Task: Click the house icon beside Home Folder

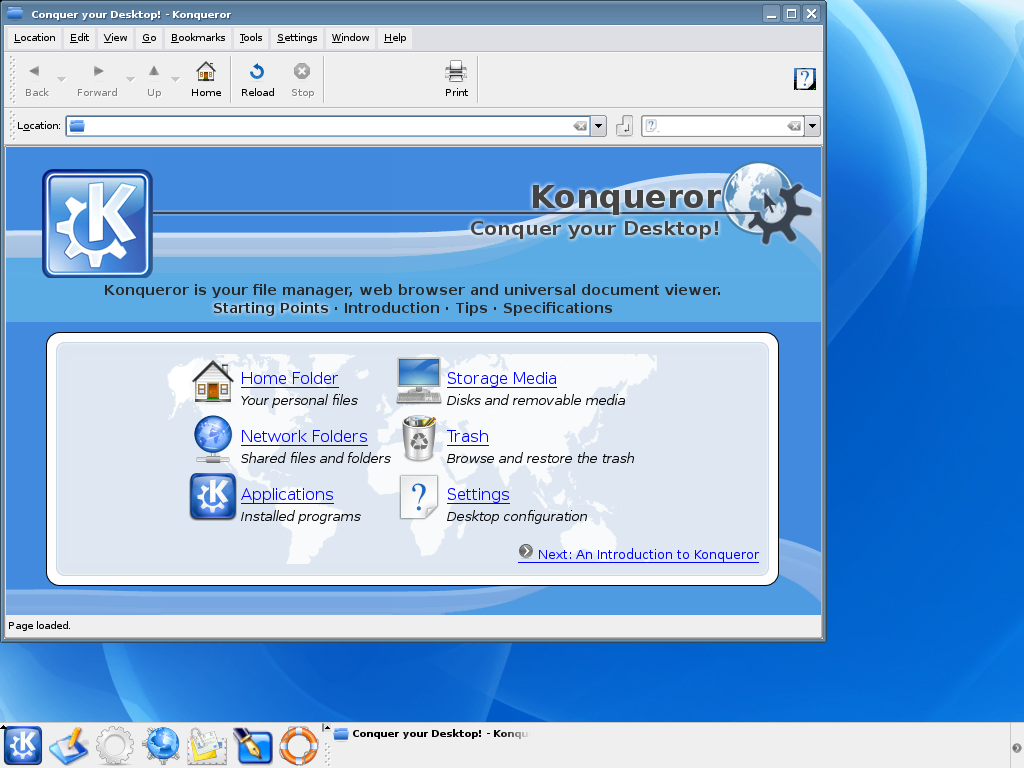Action: (x=212, y=382)
